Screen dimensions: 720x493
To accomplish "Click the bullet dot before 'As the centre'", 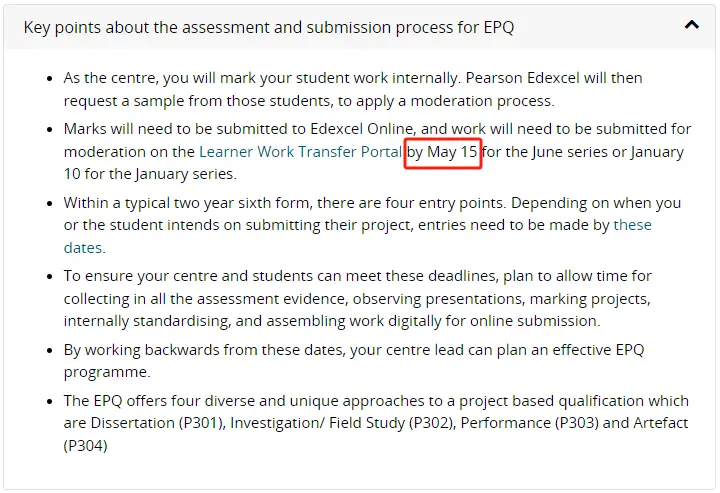I will [x=50, y=79].
